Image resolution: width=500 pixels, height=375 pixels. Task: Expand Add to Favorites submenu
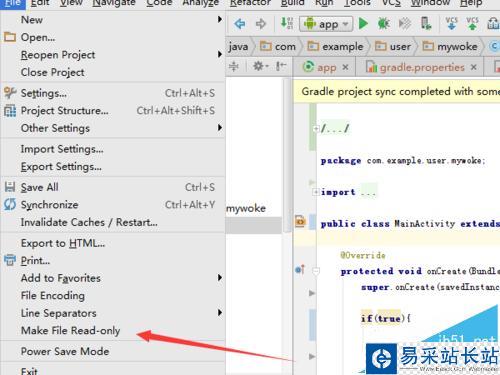(x=113, y=278)
